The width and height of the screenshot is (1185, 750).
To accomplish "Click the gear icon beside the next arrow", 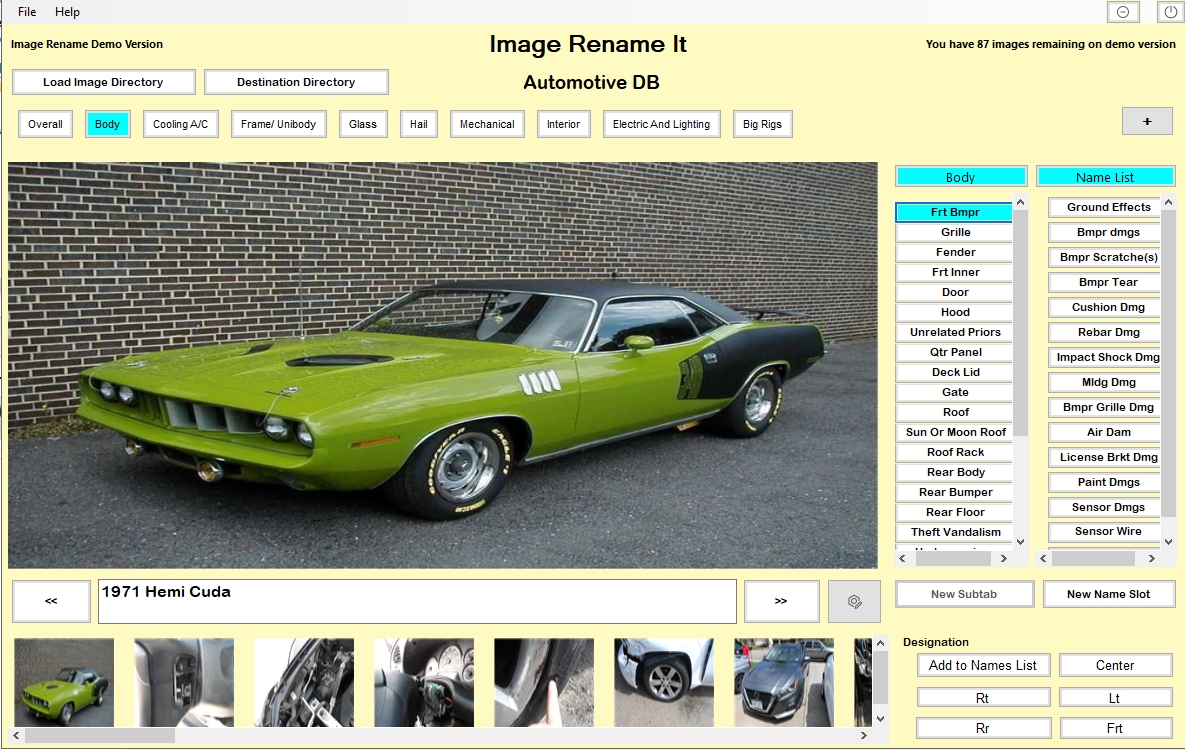I will pos(854,601).
